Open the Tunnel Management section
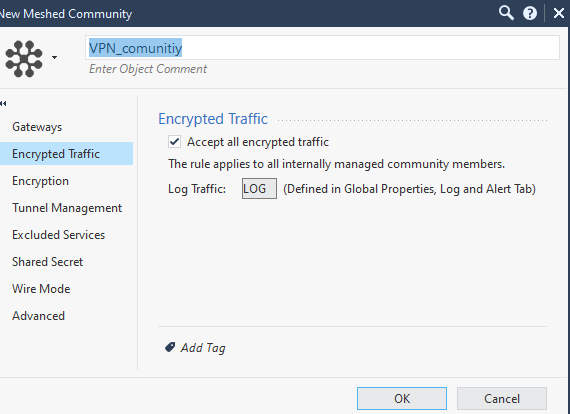 (67, 208)
